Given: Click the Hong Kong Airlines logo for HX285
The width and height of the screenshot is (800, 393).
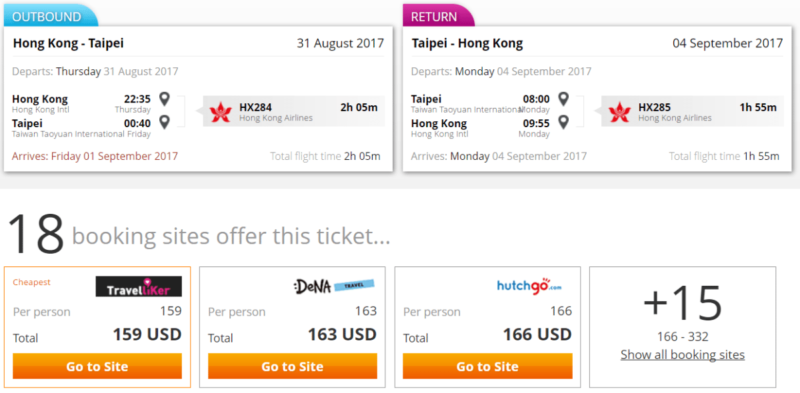Looking at the screenshot, I should [619, 112].
